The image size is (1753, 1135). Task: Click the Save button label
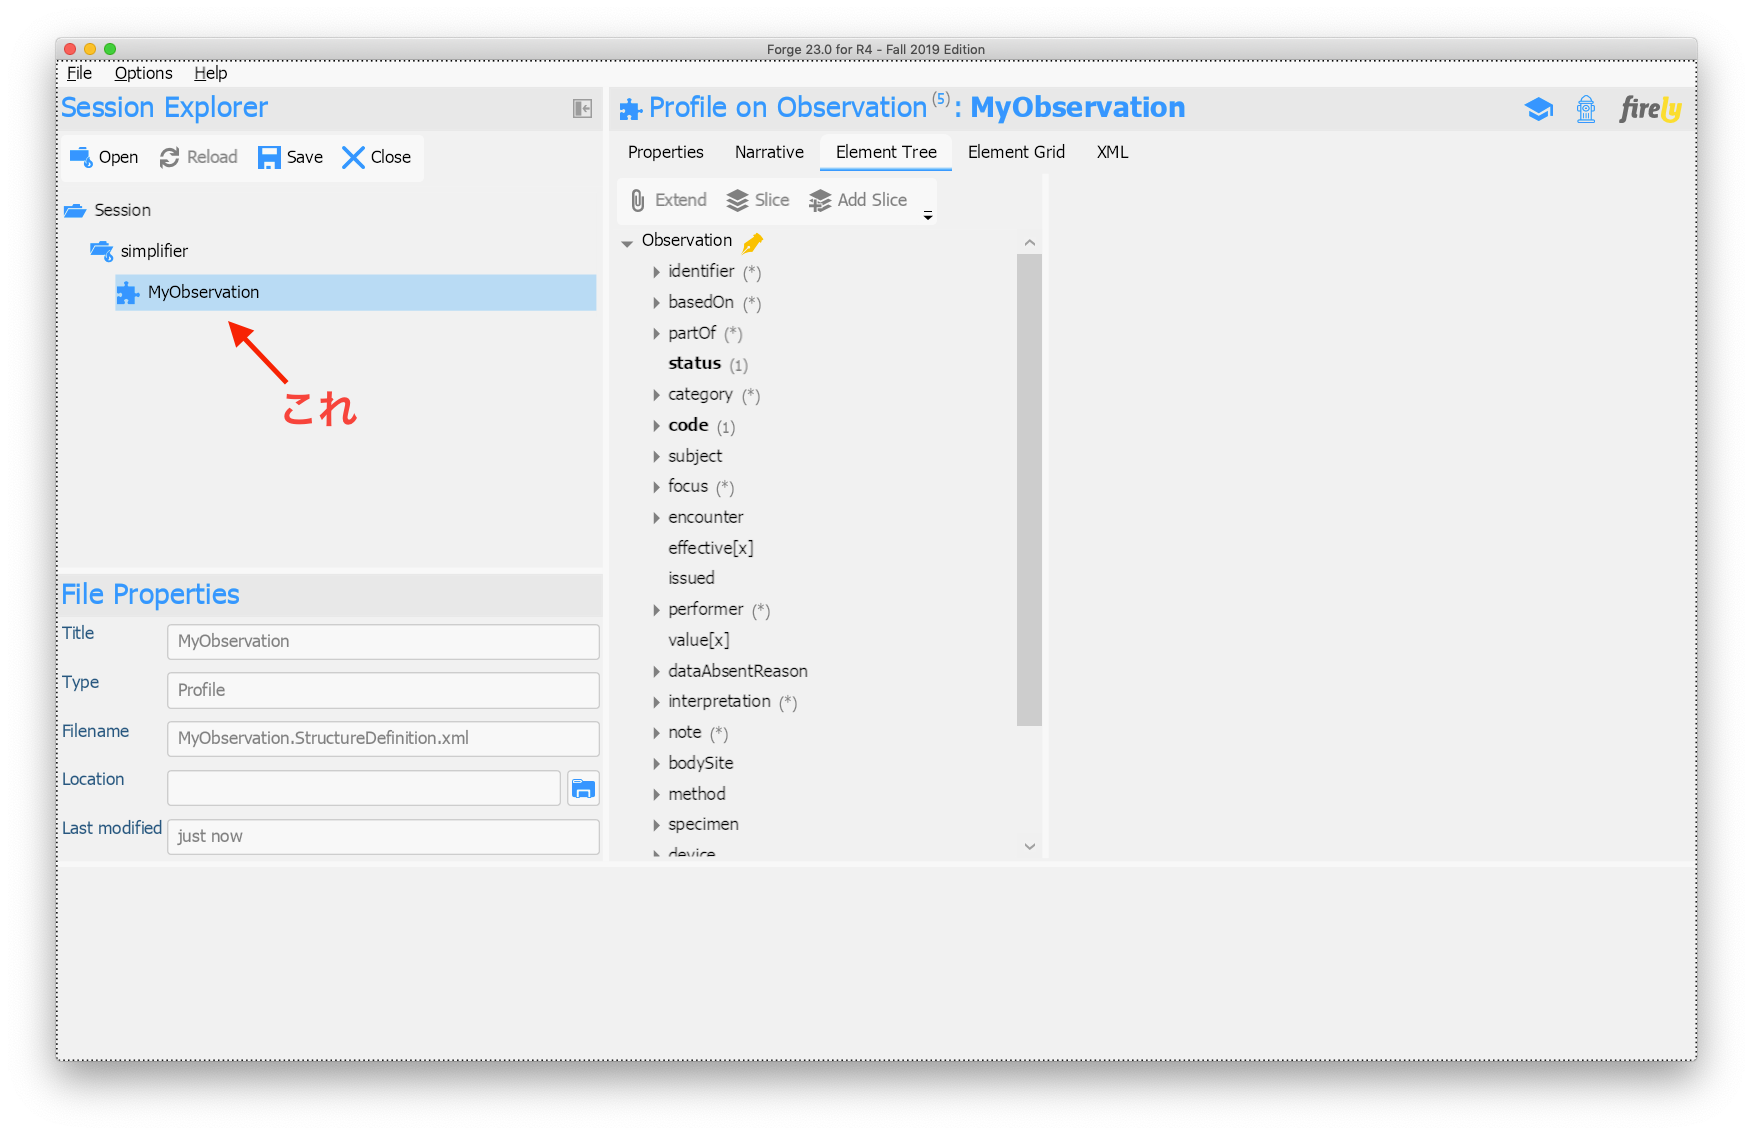click(x=304, y=157)
